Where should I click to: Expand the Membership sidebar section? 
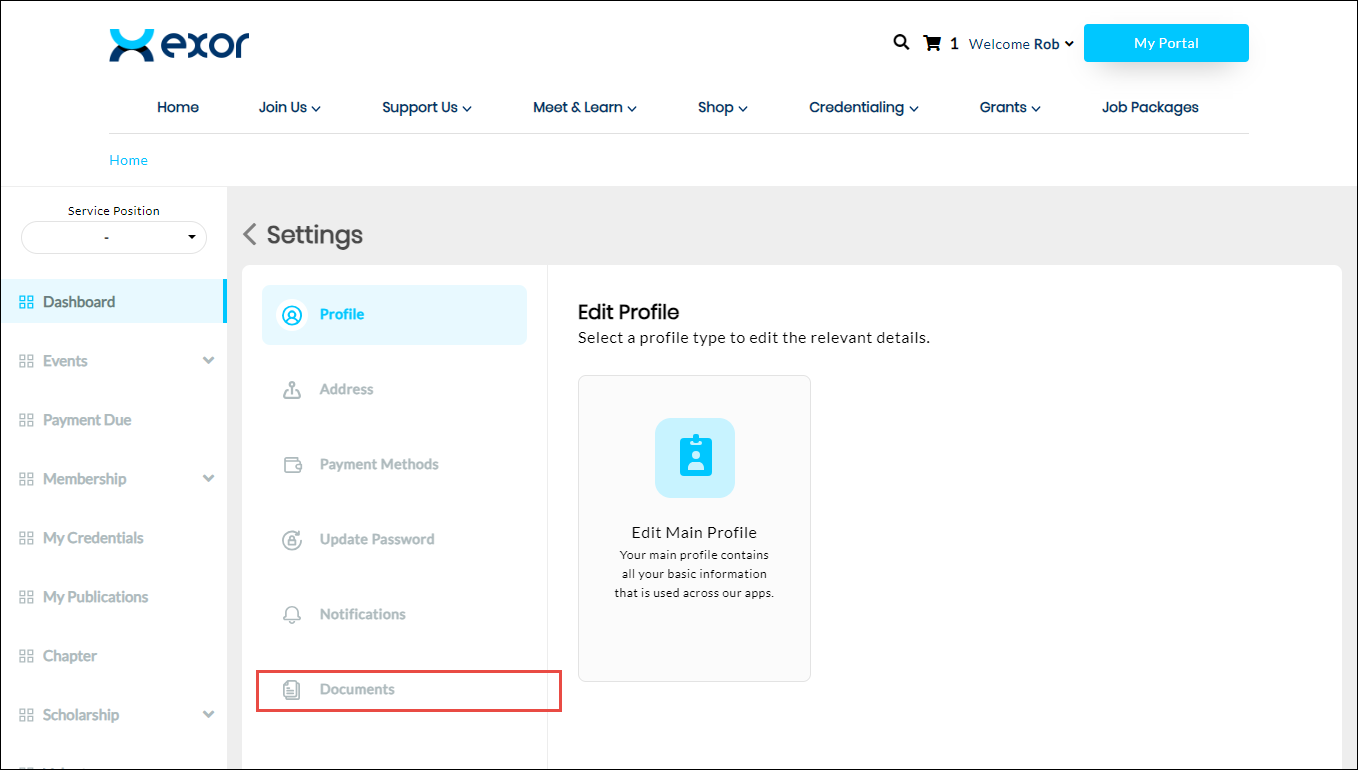(x=208, y=479)
